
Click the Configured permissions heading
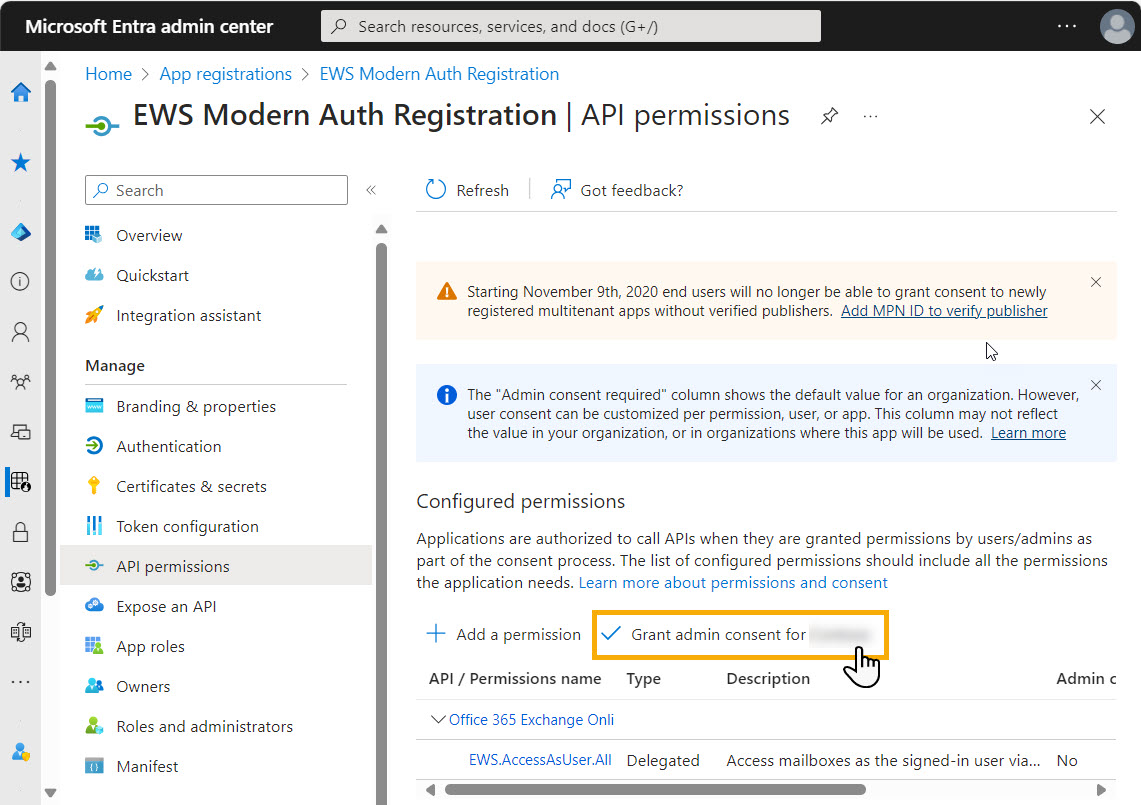[520, 501]
